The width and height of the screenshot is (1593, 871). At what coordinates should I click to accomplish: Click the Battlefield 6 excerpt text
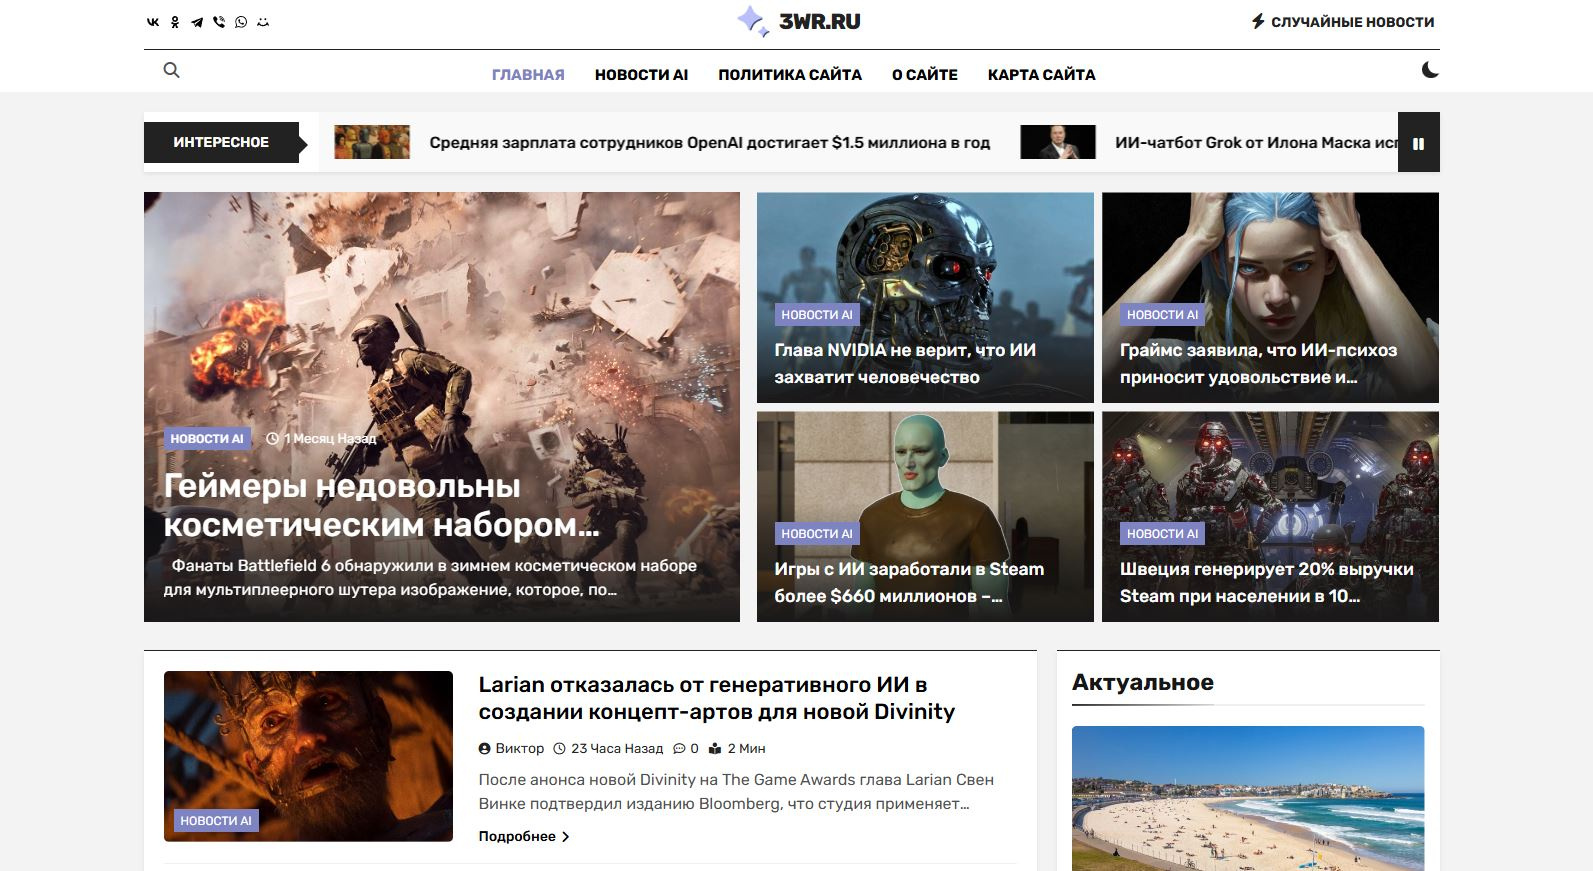(x=430, y=578)
